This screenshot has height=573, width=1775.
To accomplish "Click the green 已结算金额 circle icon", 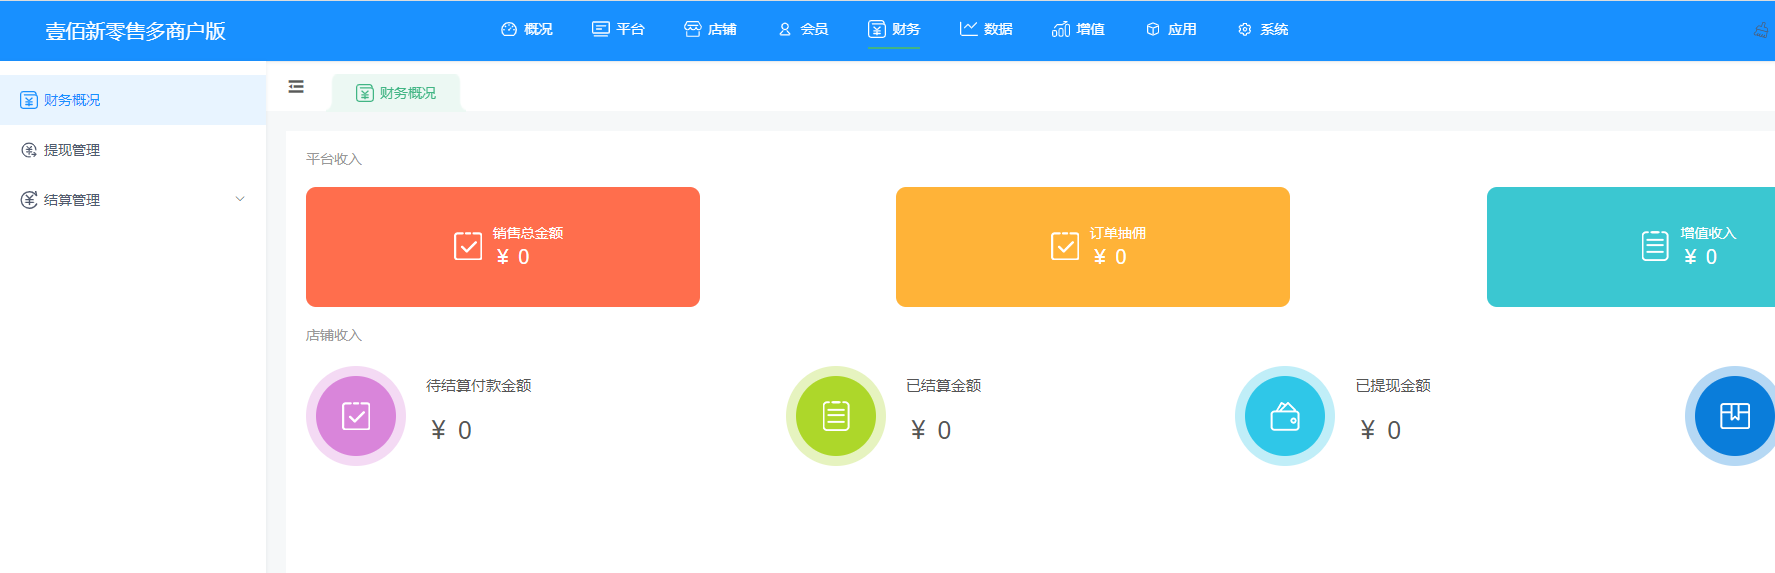I will [x=836, y=416].
